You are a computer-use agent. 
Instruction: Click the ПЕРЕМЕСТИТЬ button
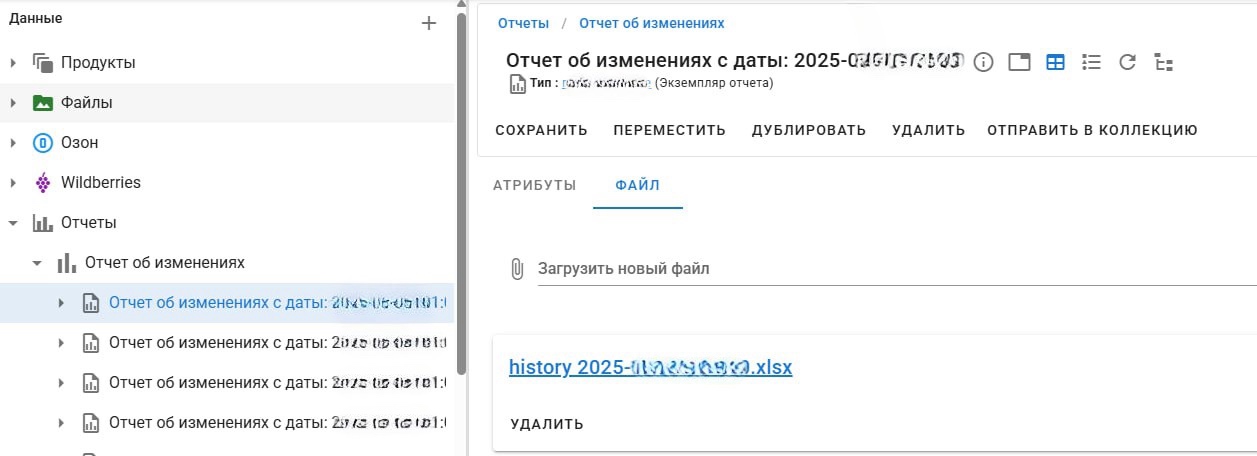coord(670,130)
